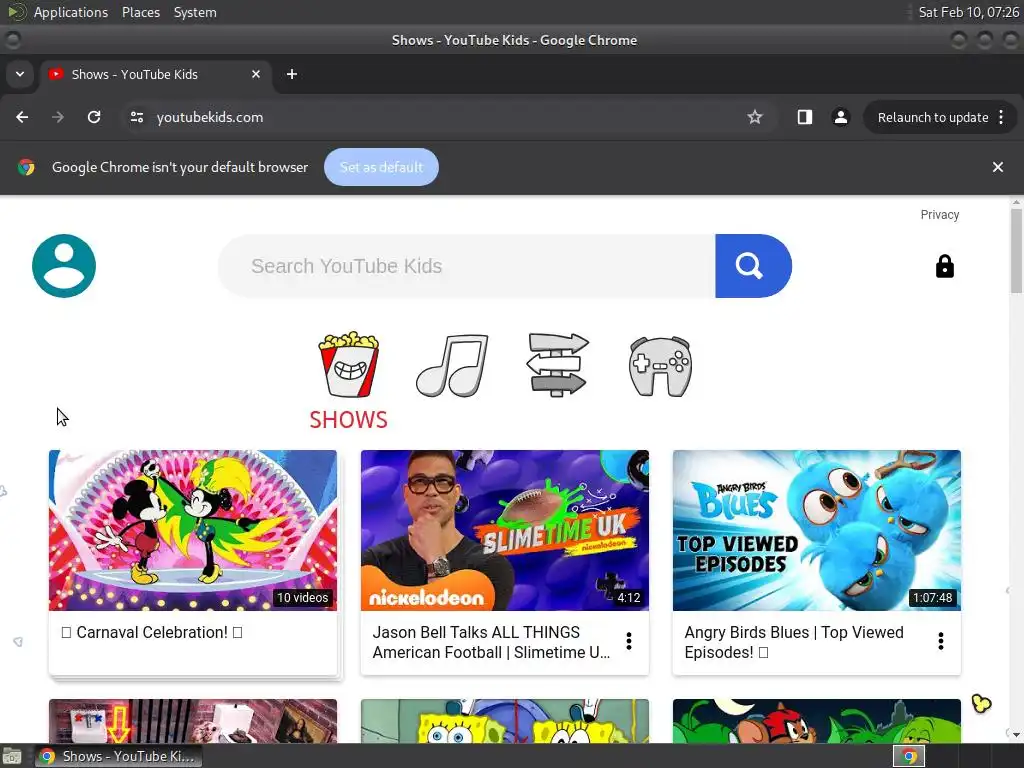Dismiss the default browser notification bar

pos(997,167)
